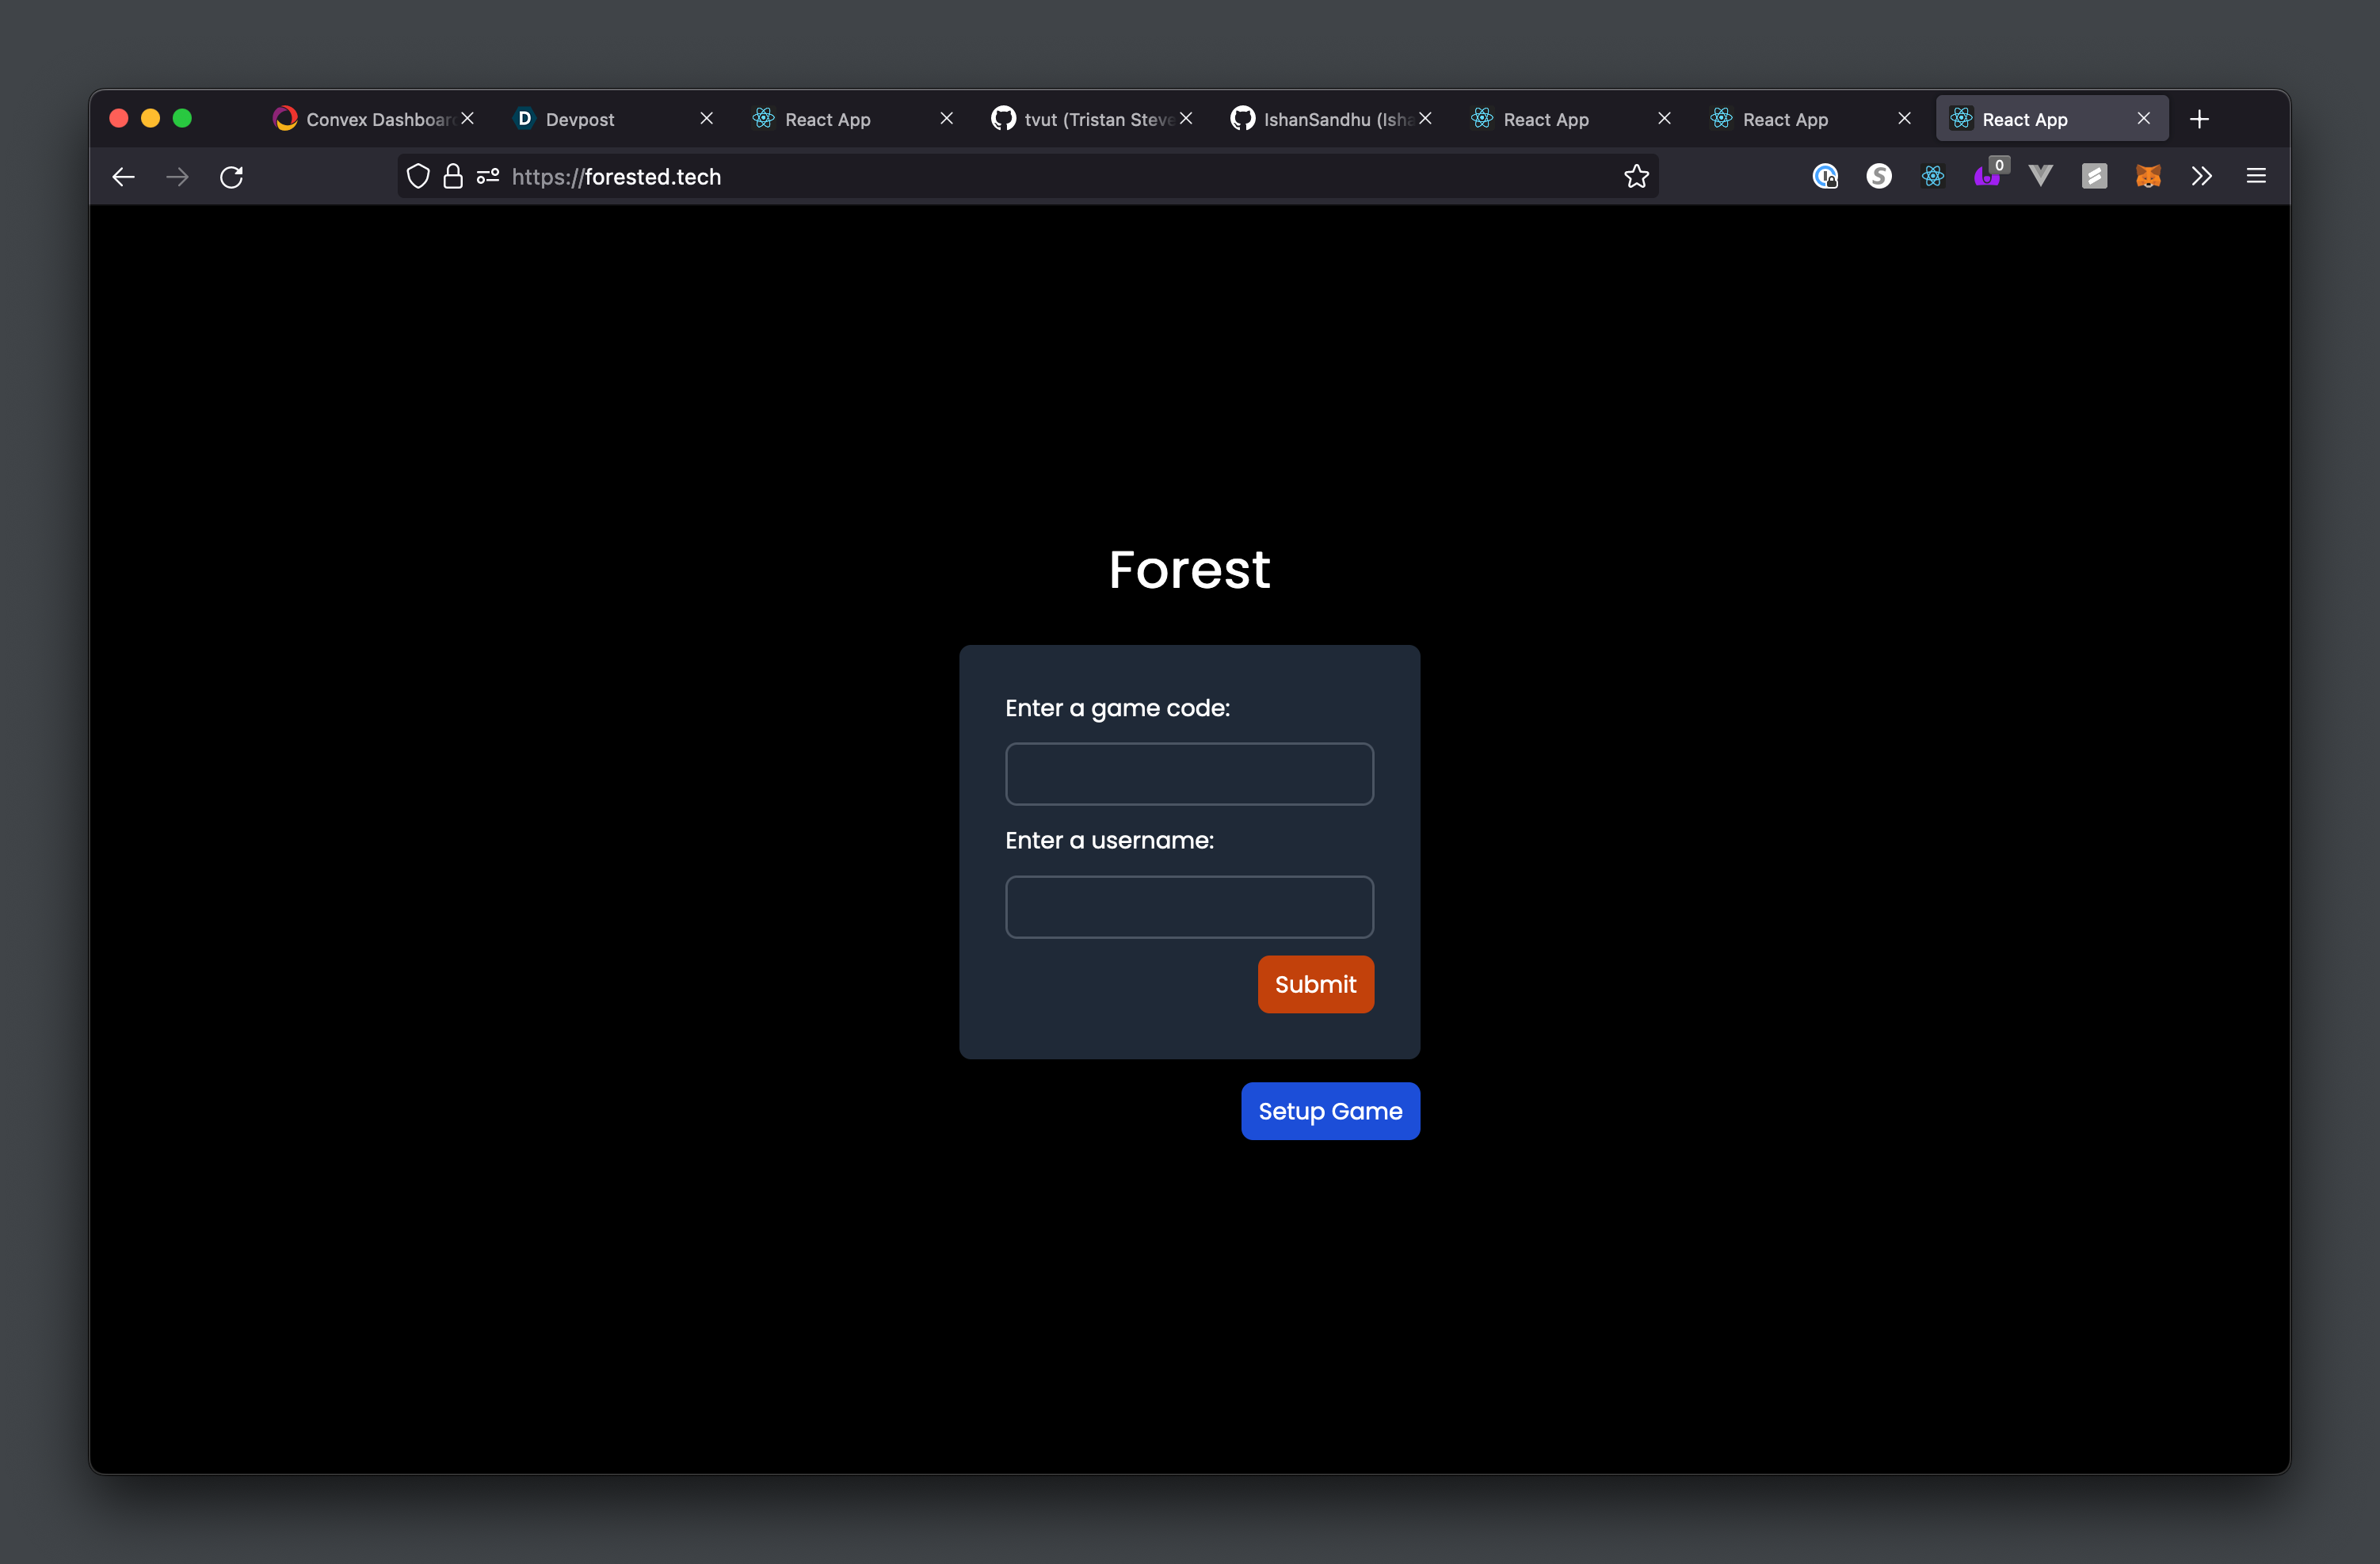Click the reload page icon
The height and width of the screenshot is (1564, 2380).
[231, 177]
